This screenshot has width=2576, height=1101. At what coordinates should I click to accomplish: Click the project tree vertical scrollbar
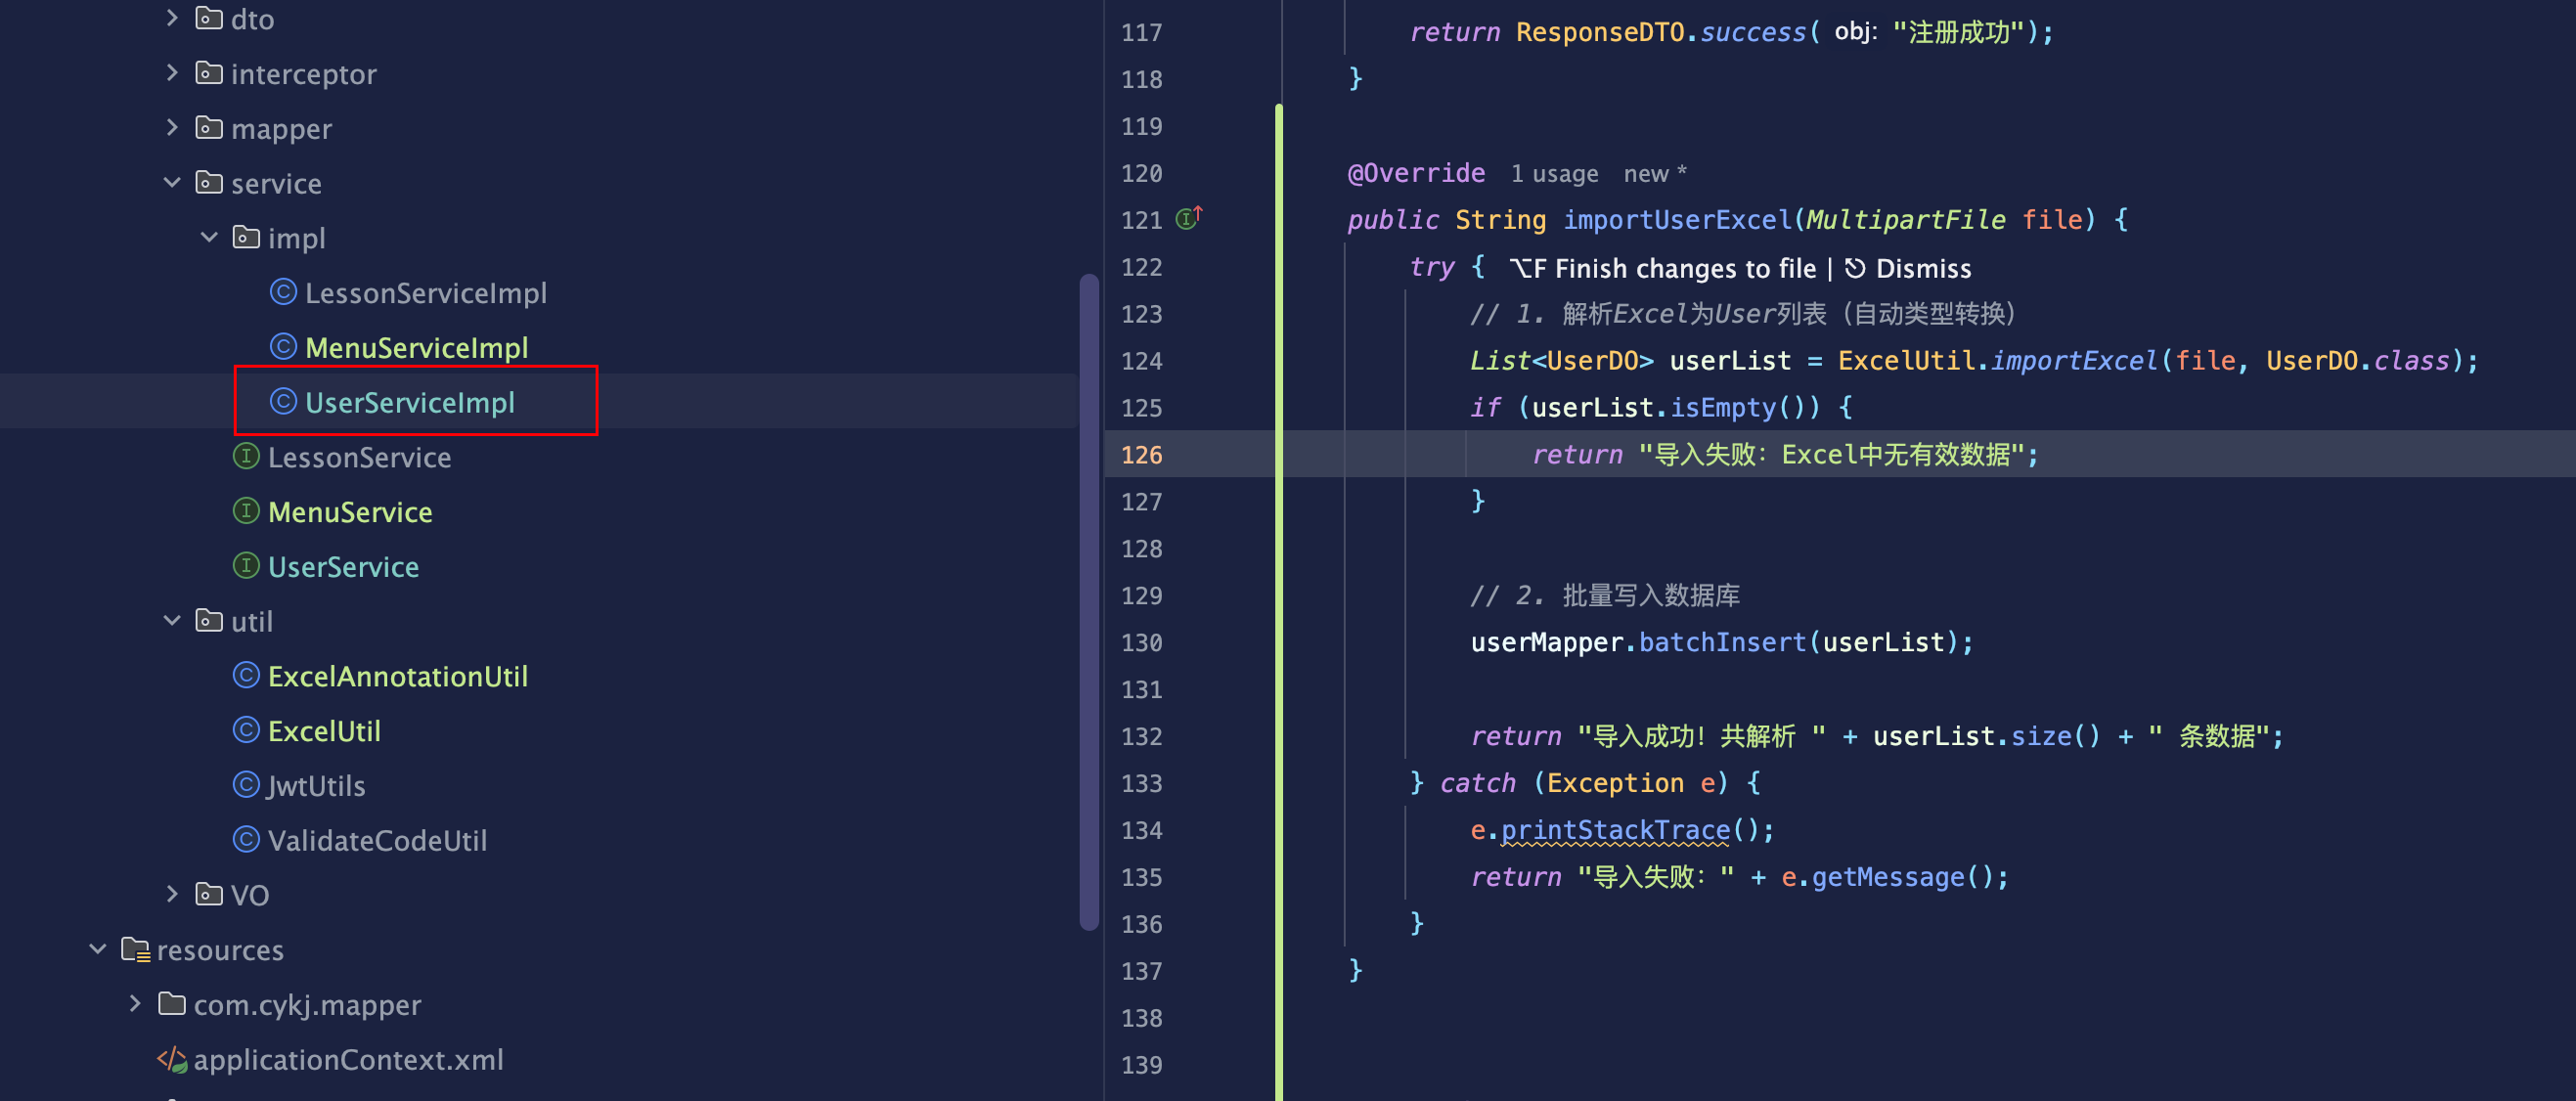pos(1089,600)
